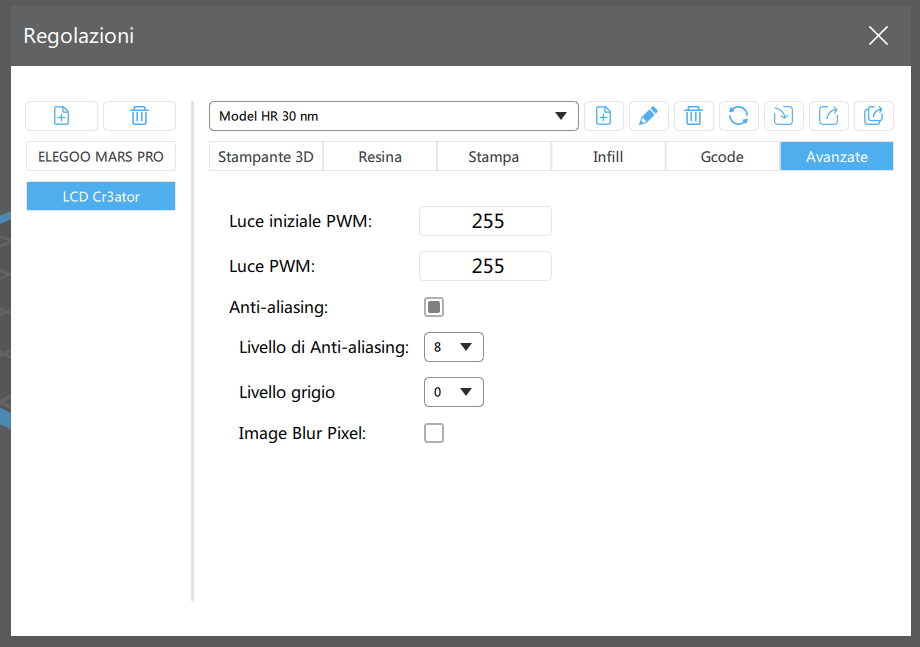Click the pencil icon to rename profile
This screenshot has height=647, width=920.
(x=648, y=116)
